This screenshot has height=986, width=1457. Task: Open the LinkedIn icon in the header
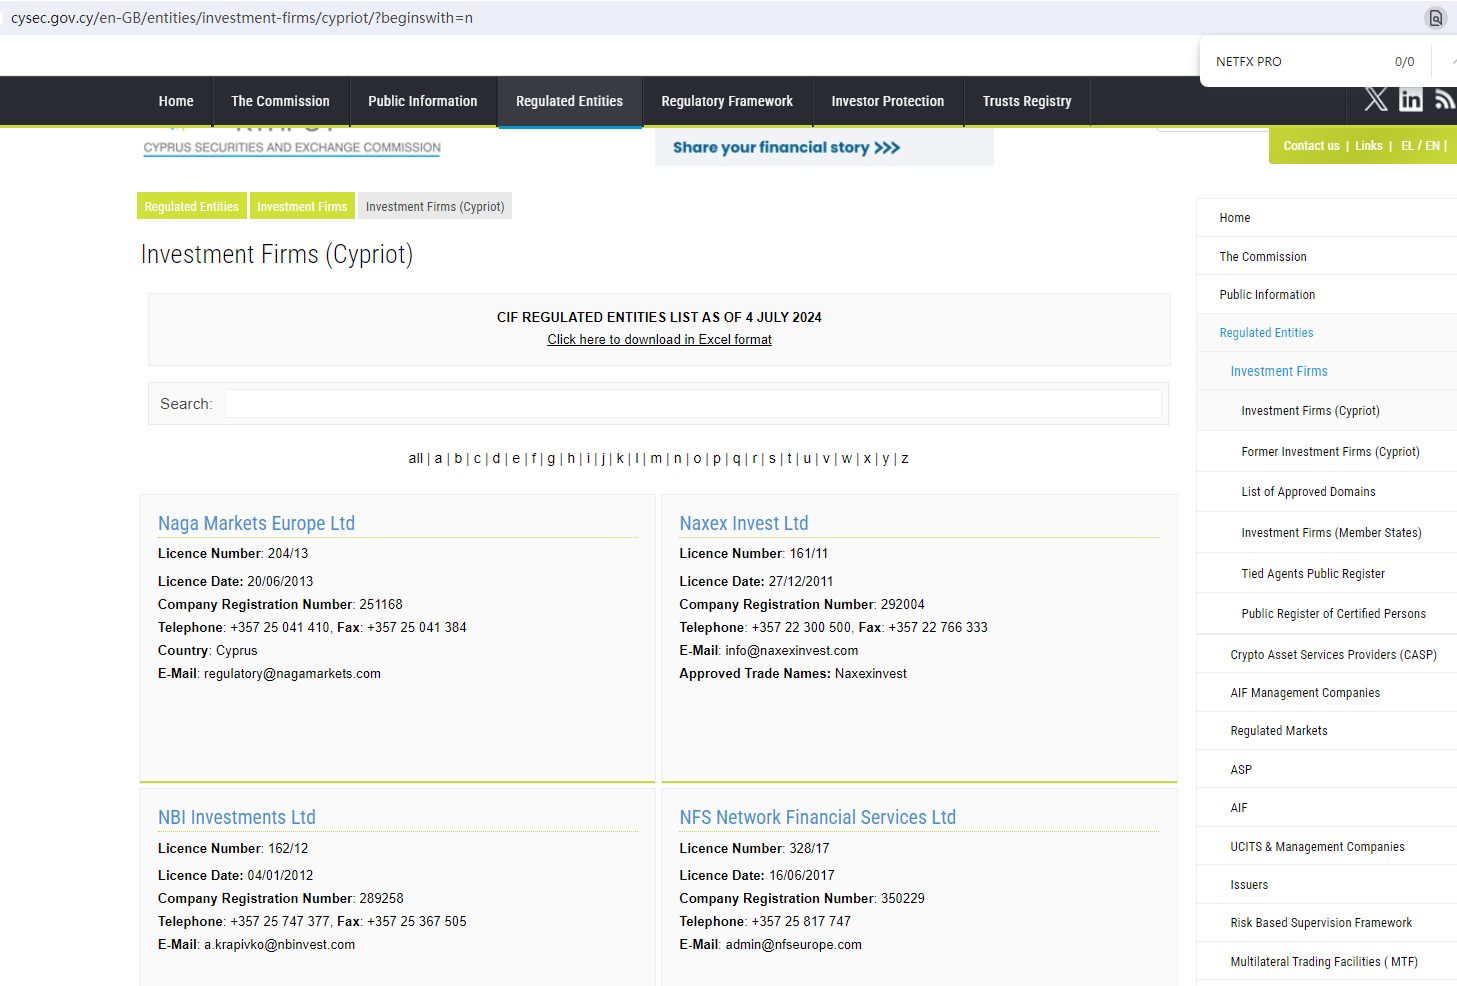[1410, 99]
